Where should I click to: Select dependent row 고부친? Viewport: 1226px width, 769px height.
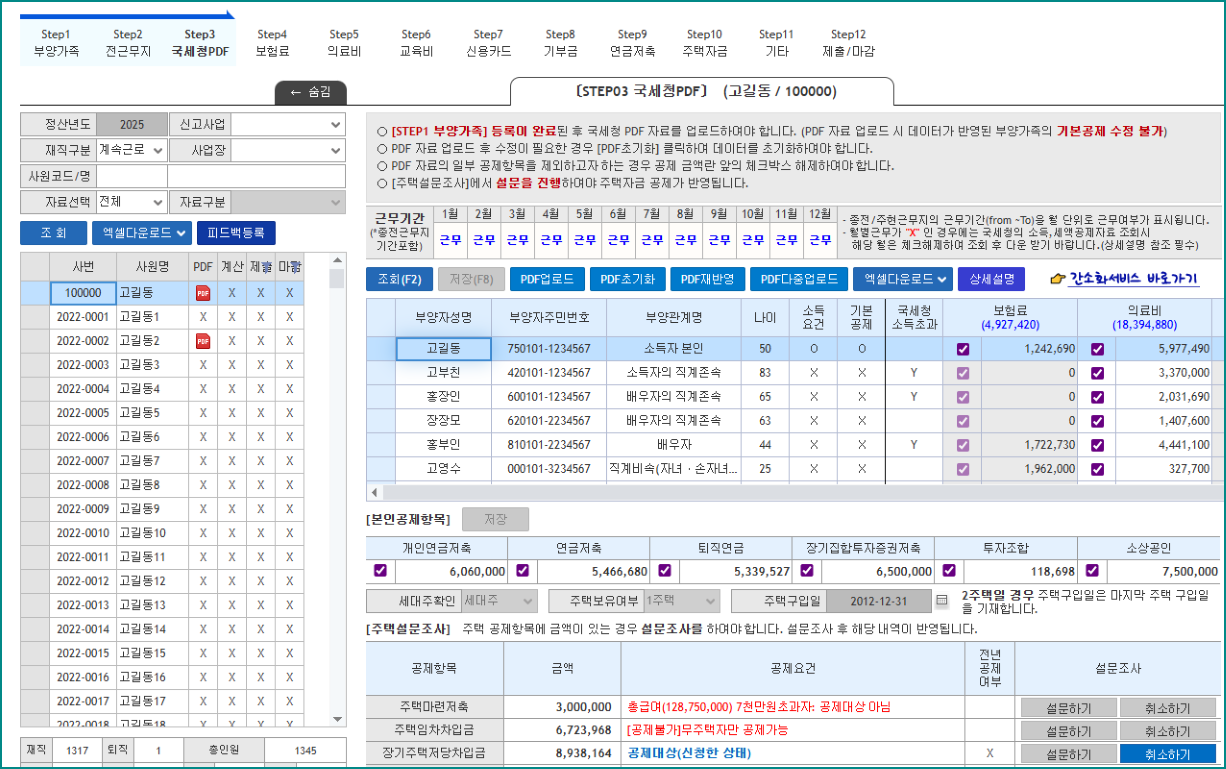(790, 373)
